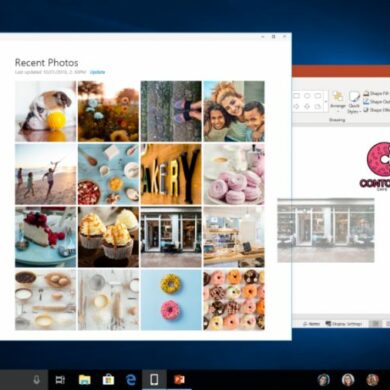Open the baking ingredients on blue photo

coord(108,174)
